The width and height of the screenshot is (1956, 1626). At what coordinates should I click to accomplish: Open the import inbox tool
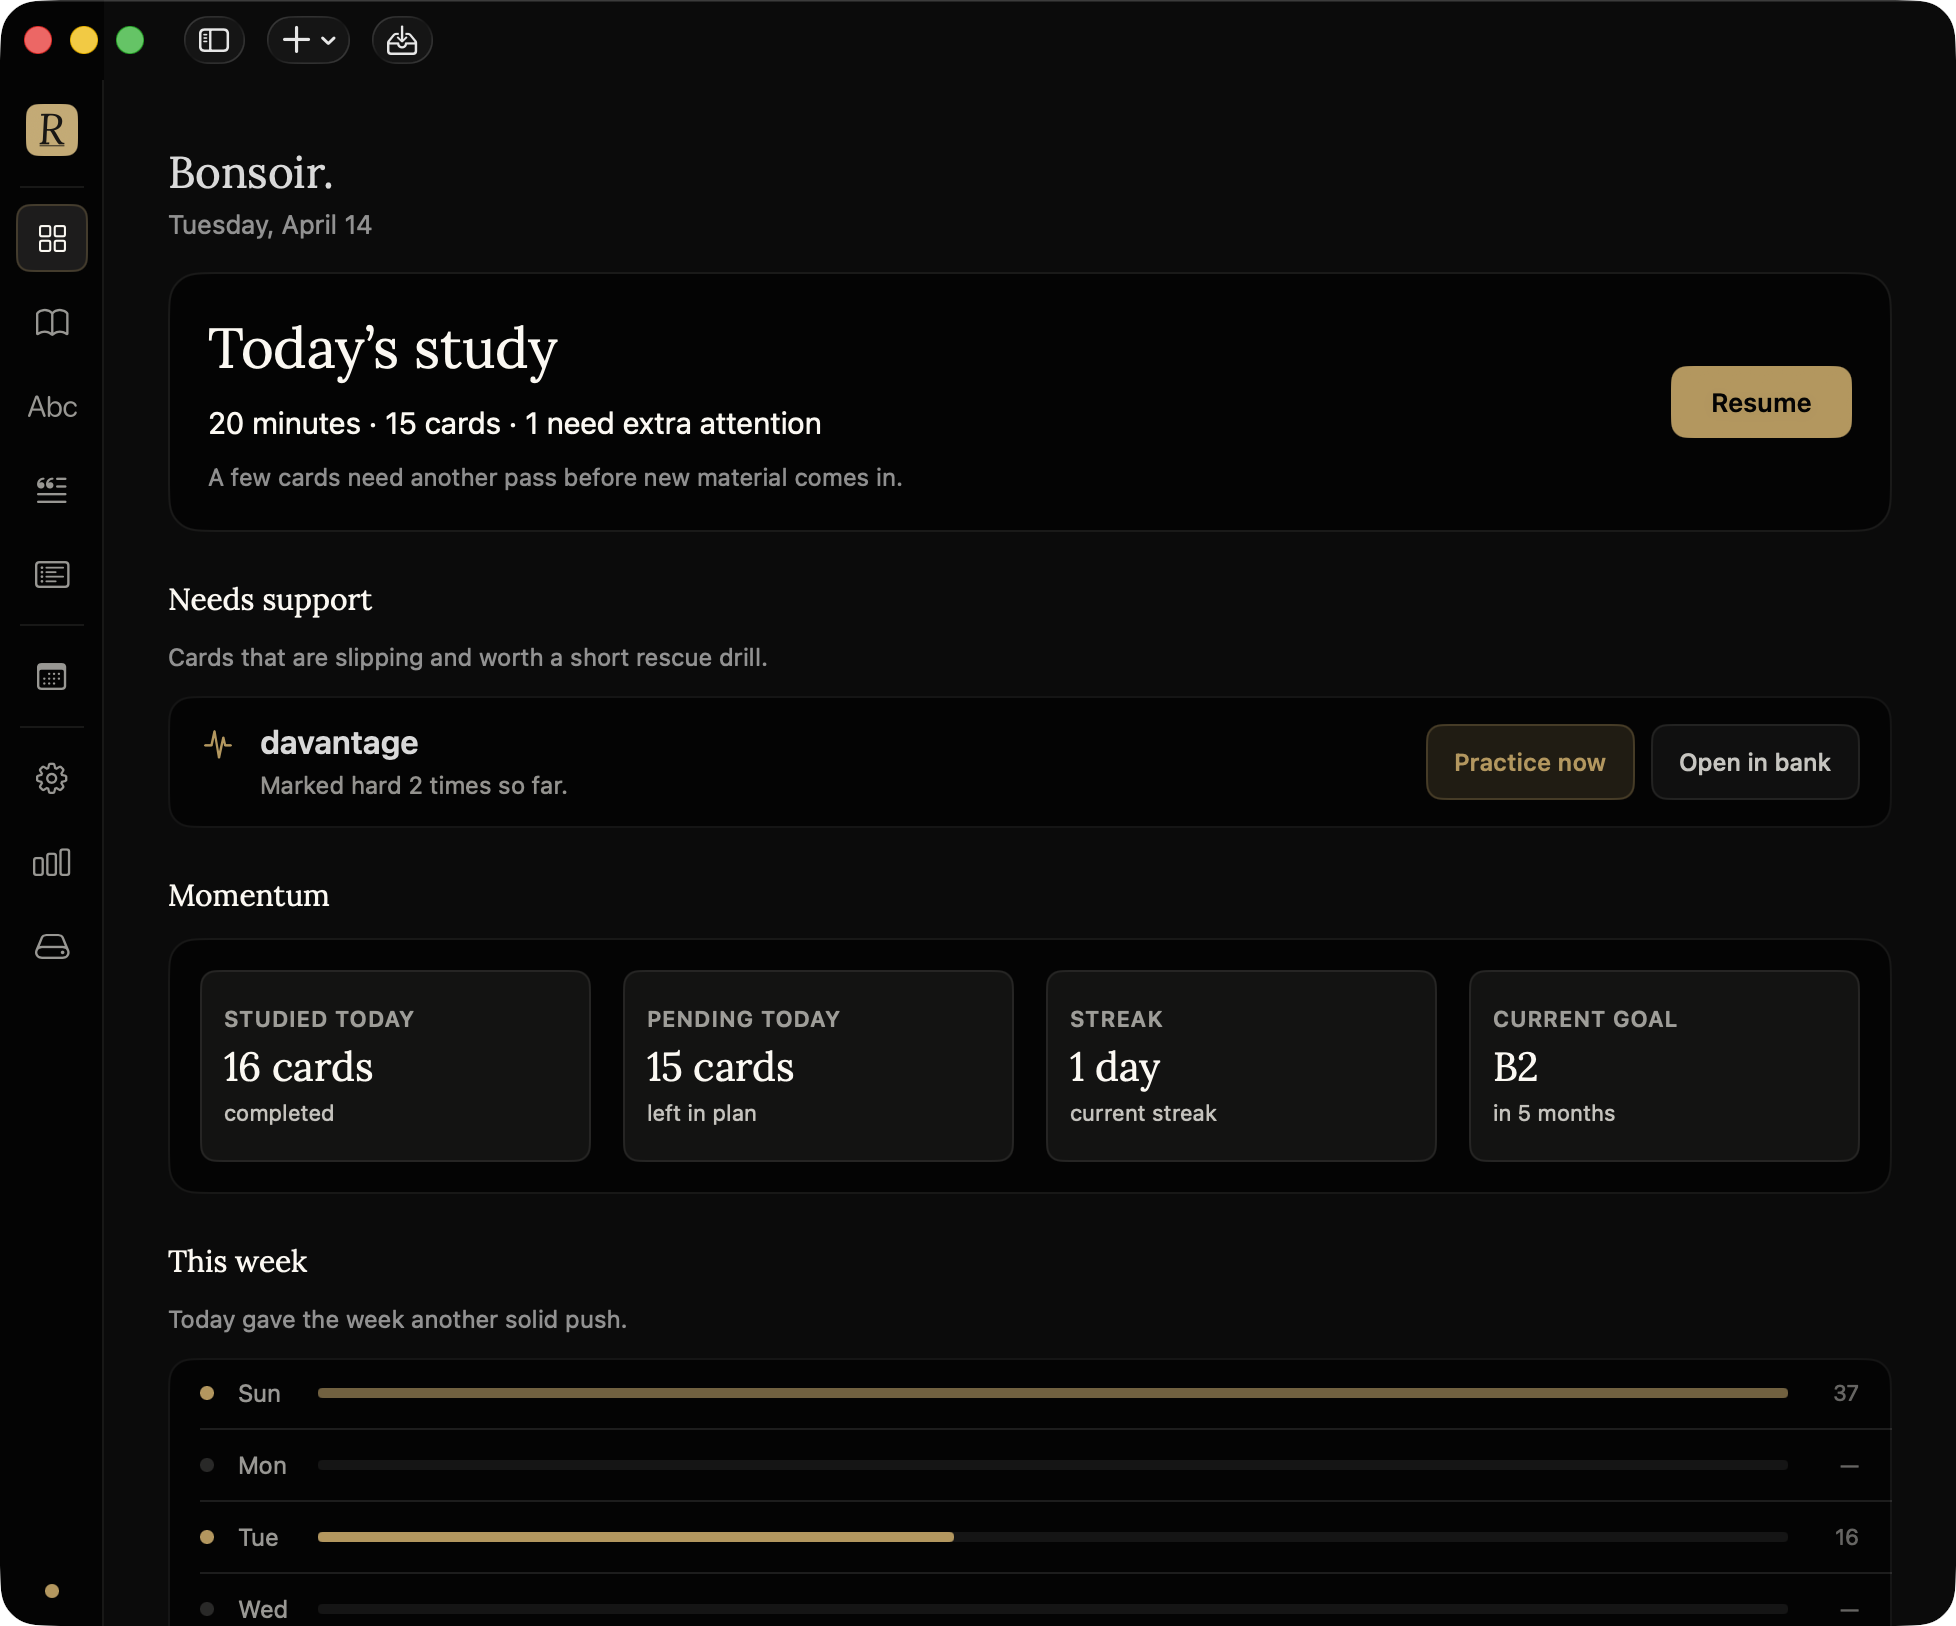coord(403,40)
